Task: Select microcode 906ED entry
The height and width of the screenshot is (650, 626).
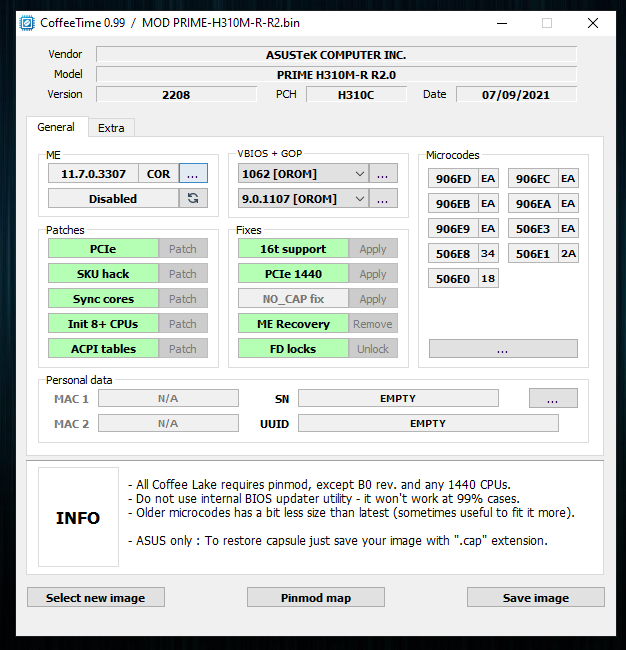Action: pyautogui.click(x=454, y=179)
